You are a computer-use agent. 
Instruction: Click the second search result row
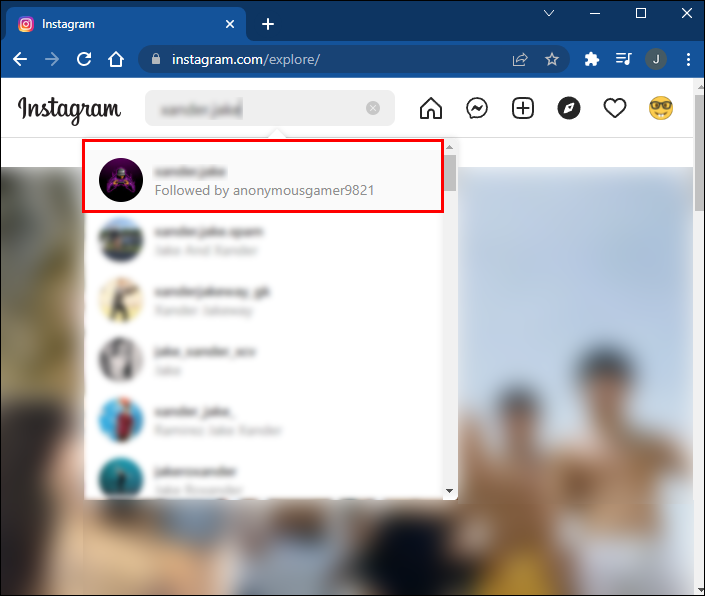tap(263, 240)
